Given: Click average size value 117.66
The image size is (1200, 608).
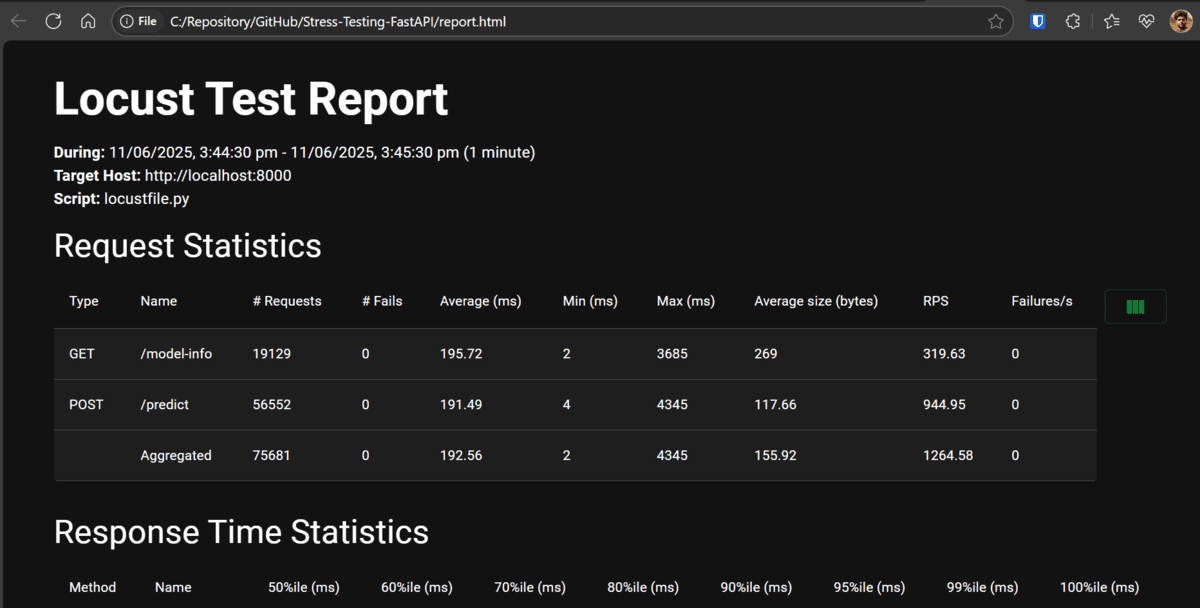Looking at the screenshot, I should point(775,405).
